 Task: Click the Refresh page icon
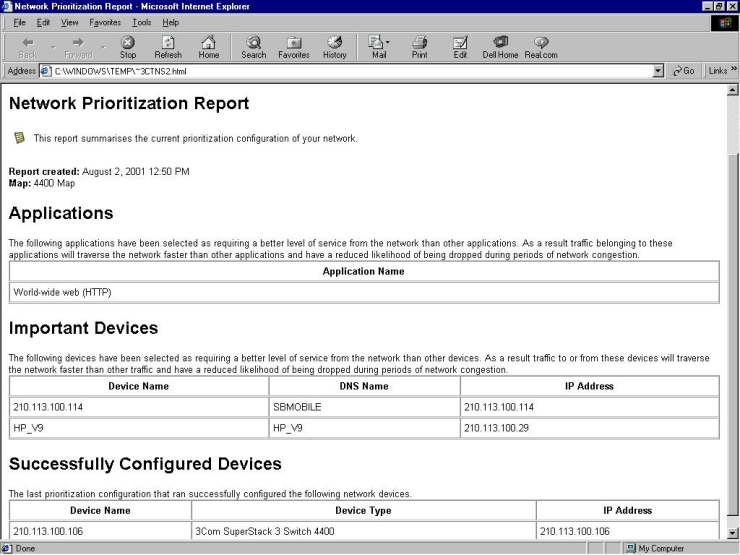[170, 44]
